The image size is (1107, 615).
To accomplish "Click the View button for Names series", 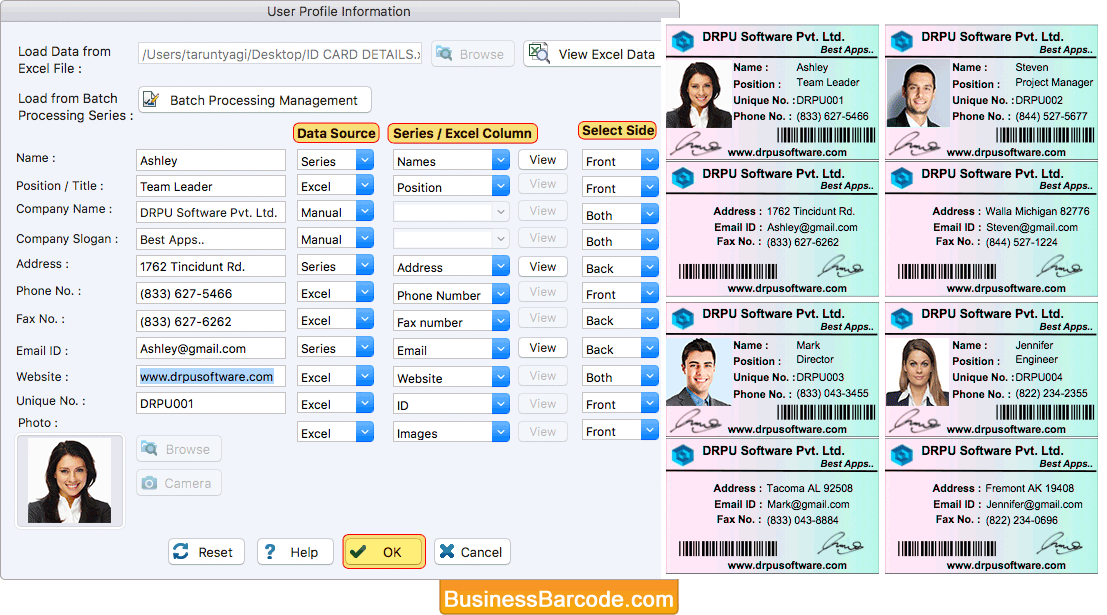I will [542, 160].
